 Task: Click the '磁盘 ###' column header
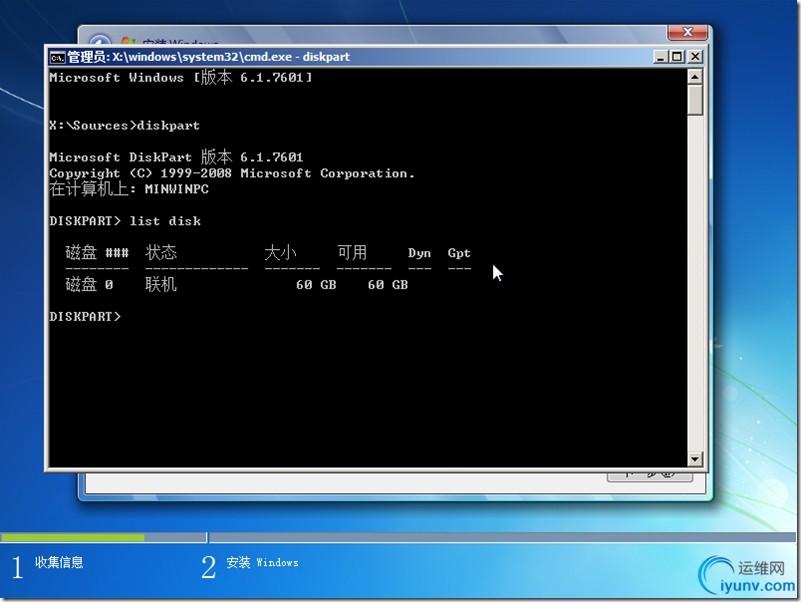tap(97, 252)
